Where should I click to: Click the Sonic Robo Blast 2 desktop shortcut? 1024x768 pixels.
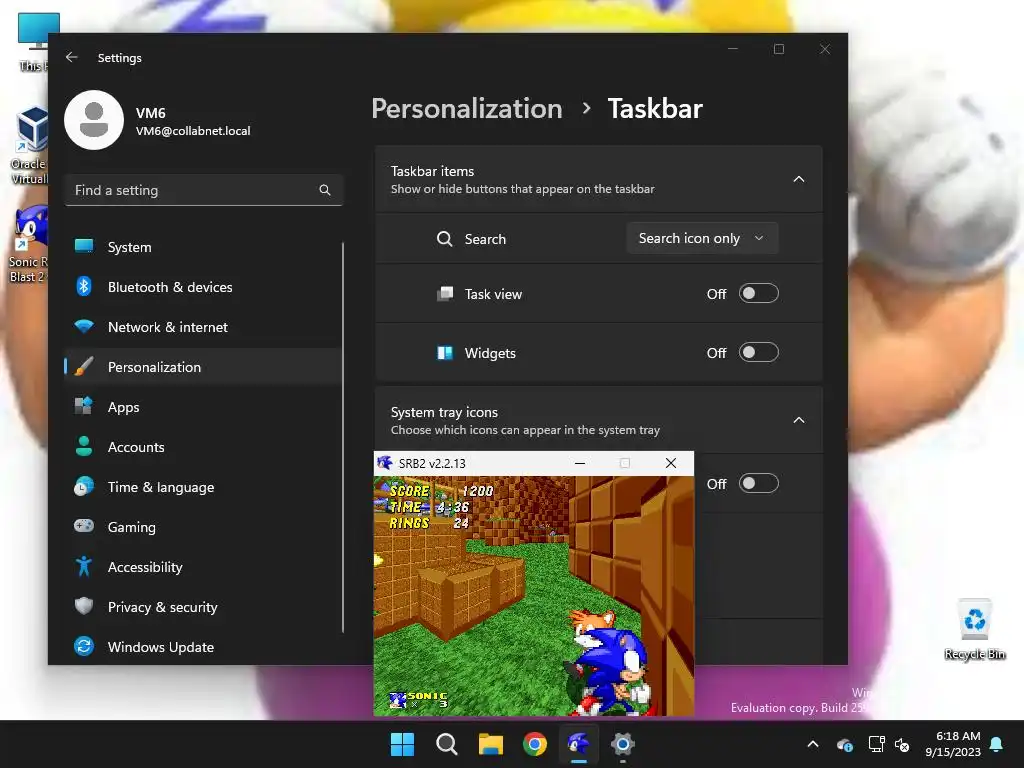pyautogui.click(x=29, y=245)
